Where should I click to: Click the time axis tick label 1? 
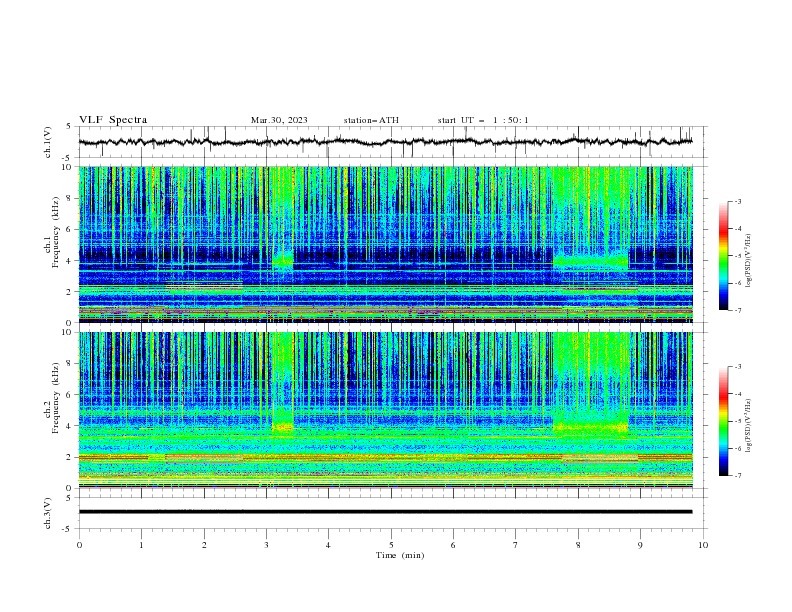point(141,545)
